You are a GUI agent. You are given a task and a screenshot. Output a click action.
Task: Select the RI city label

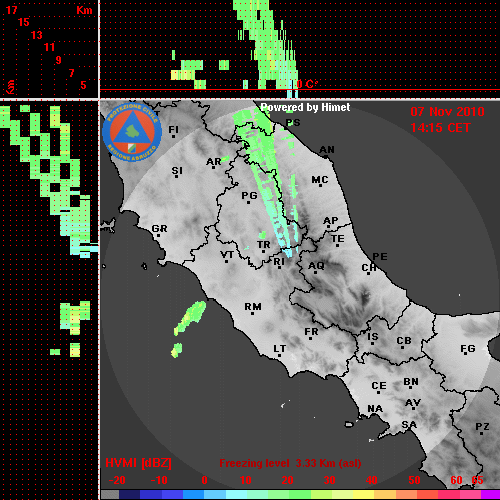pos(279,261)
